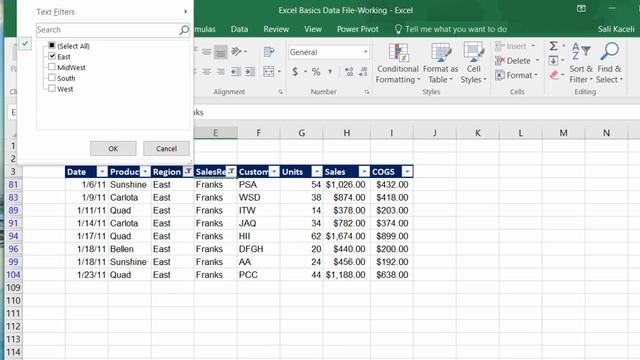Check the West checkbox
This screenshot has width=640, height=360.
[x=52, y=88]
